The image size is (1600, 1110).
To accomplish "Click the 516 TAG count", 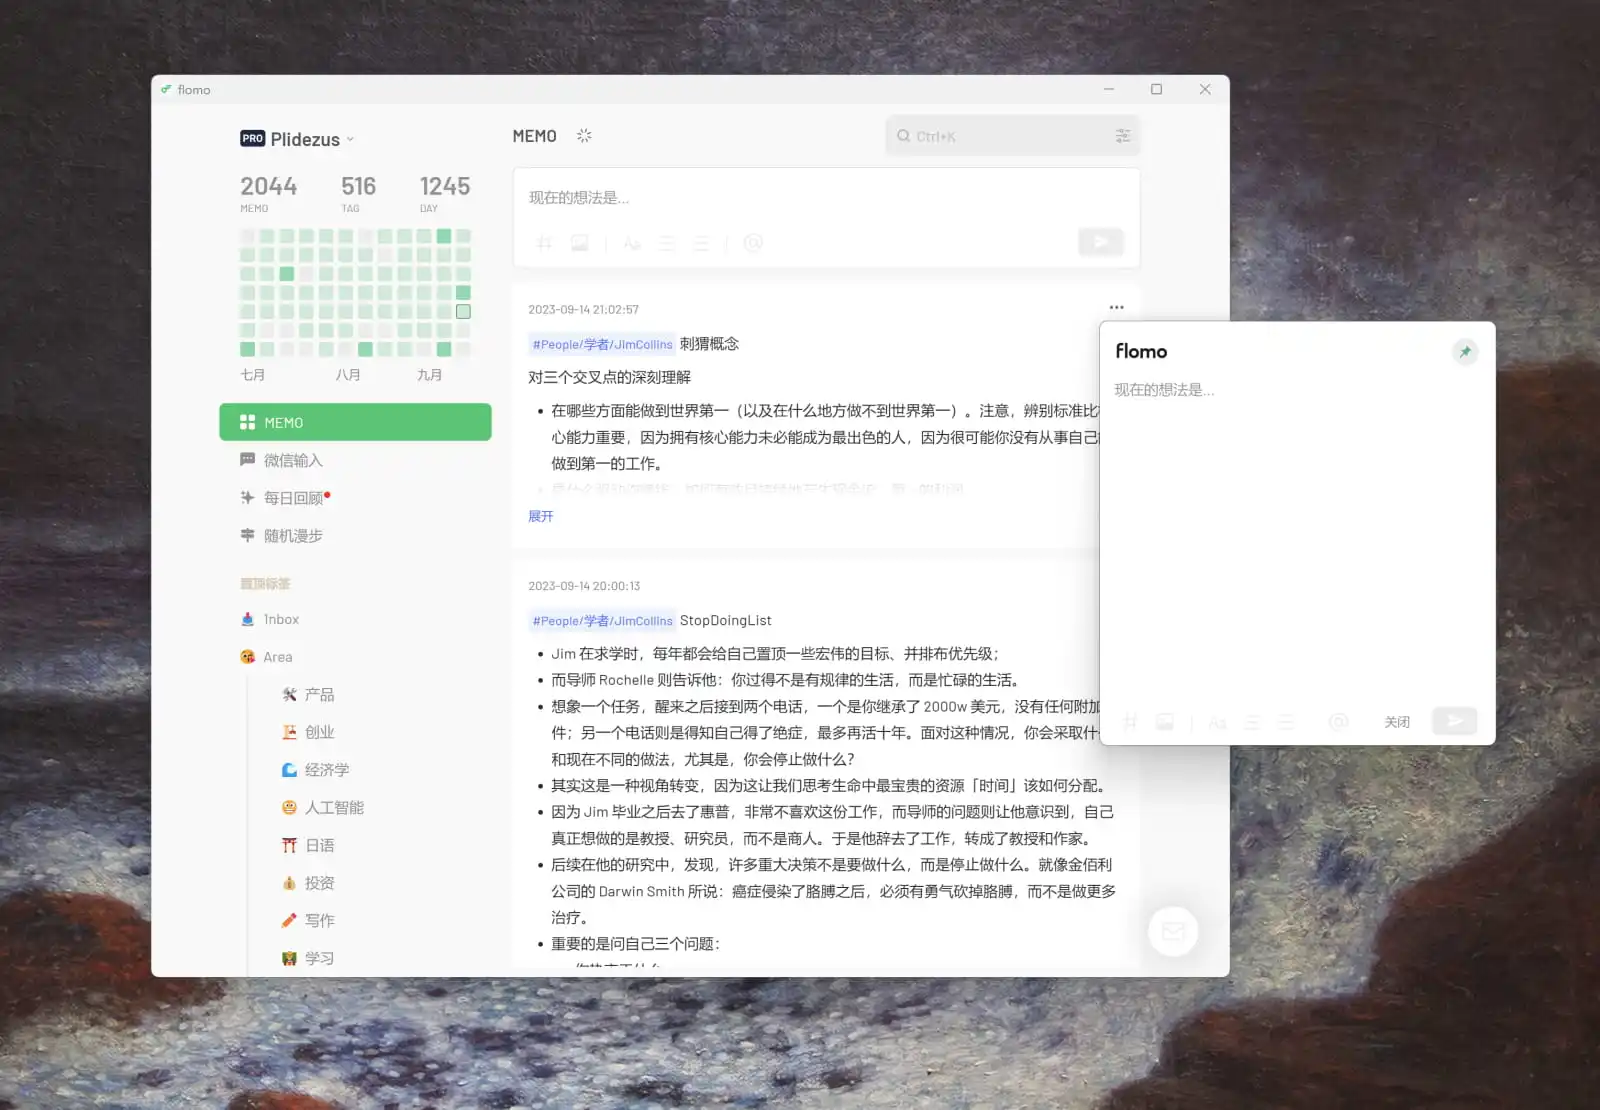I will pyautogui.click(x=358, y=193).
